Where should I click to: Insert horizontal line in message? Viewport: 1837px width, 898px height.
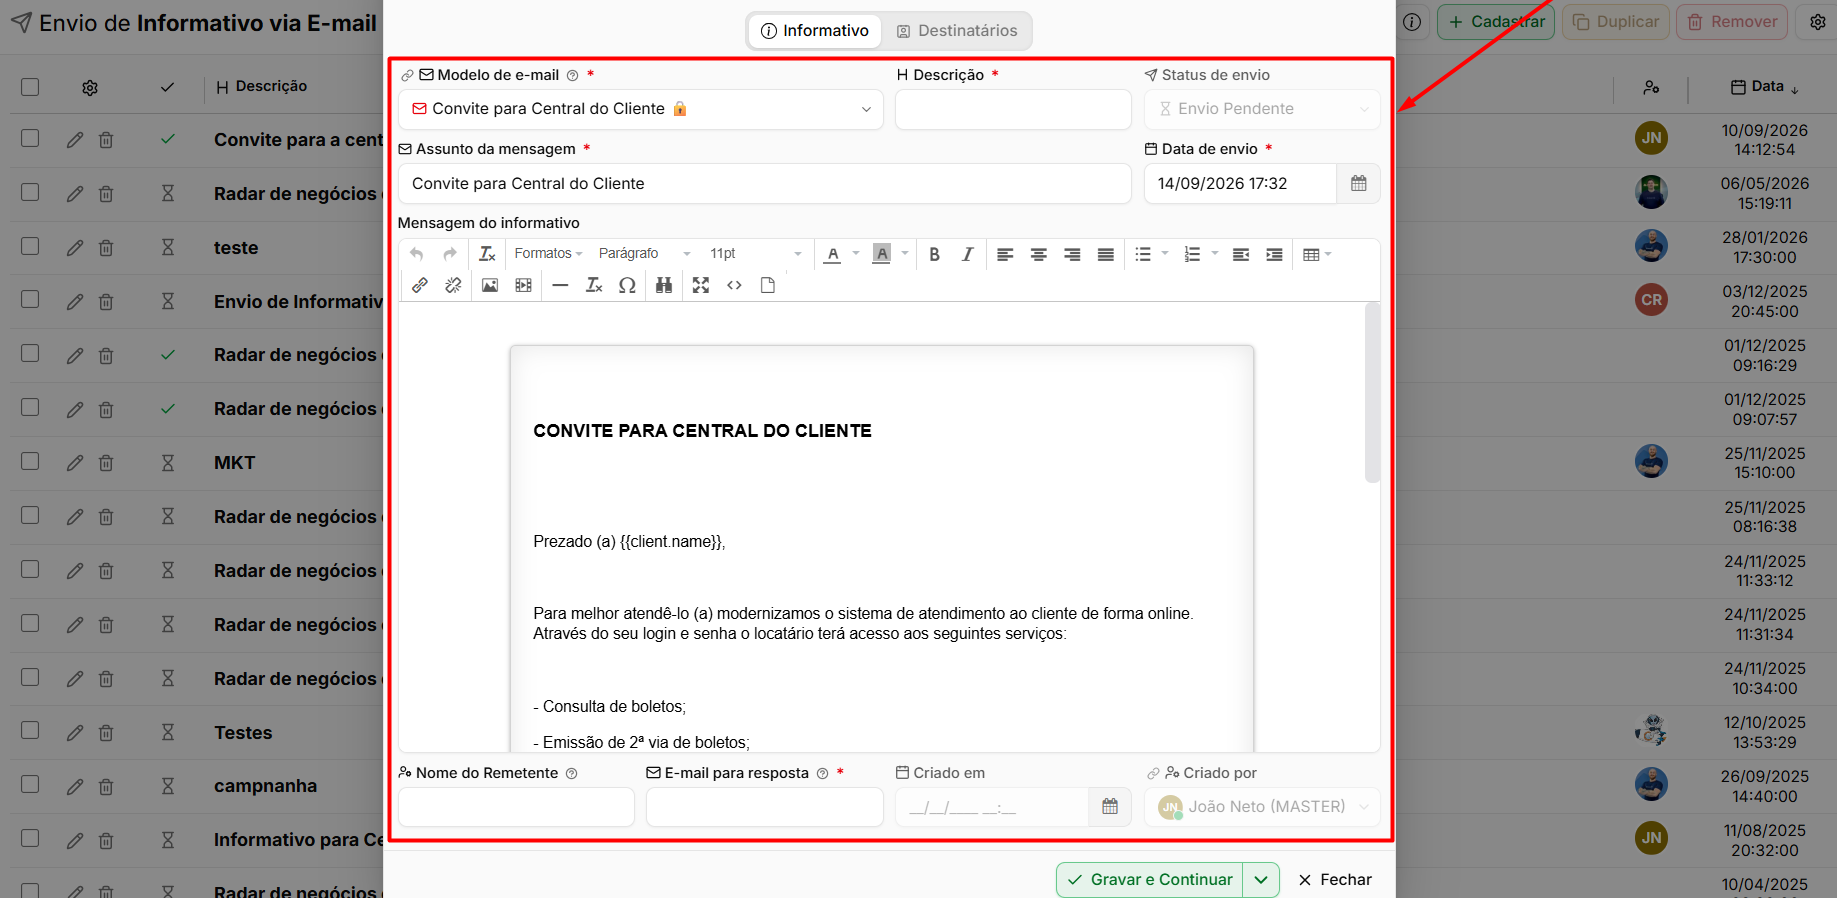click(x=560, y=285)
